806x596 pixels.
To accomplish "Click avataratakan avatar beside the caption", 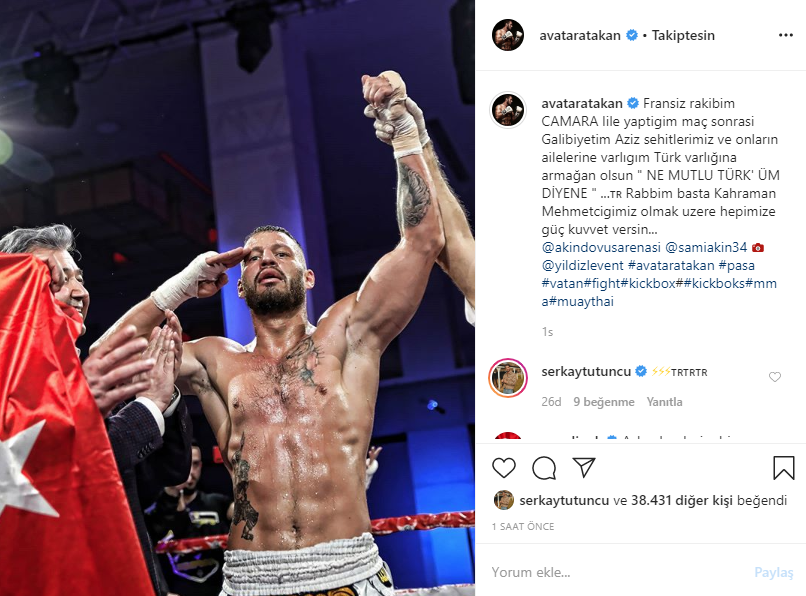I will pos(508,110).
